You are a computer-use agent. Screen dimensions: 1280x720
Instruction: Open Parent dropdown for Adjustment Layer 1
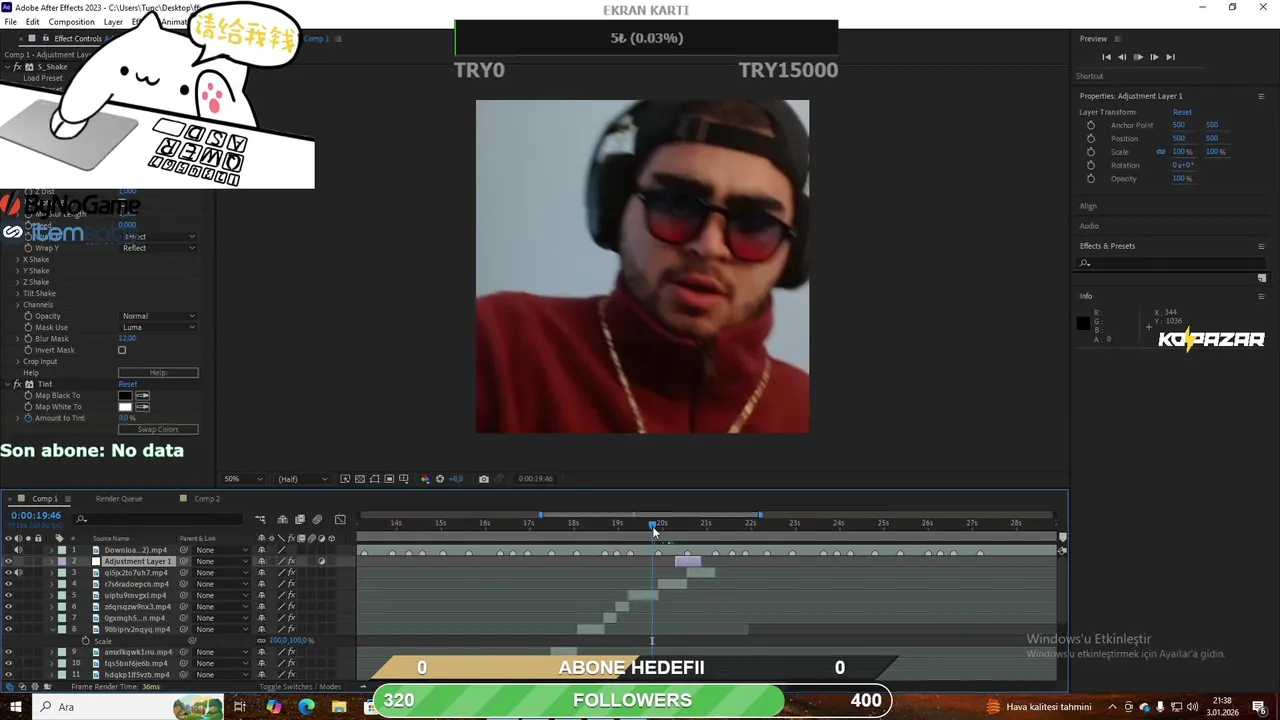(221, 561)
